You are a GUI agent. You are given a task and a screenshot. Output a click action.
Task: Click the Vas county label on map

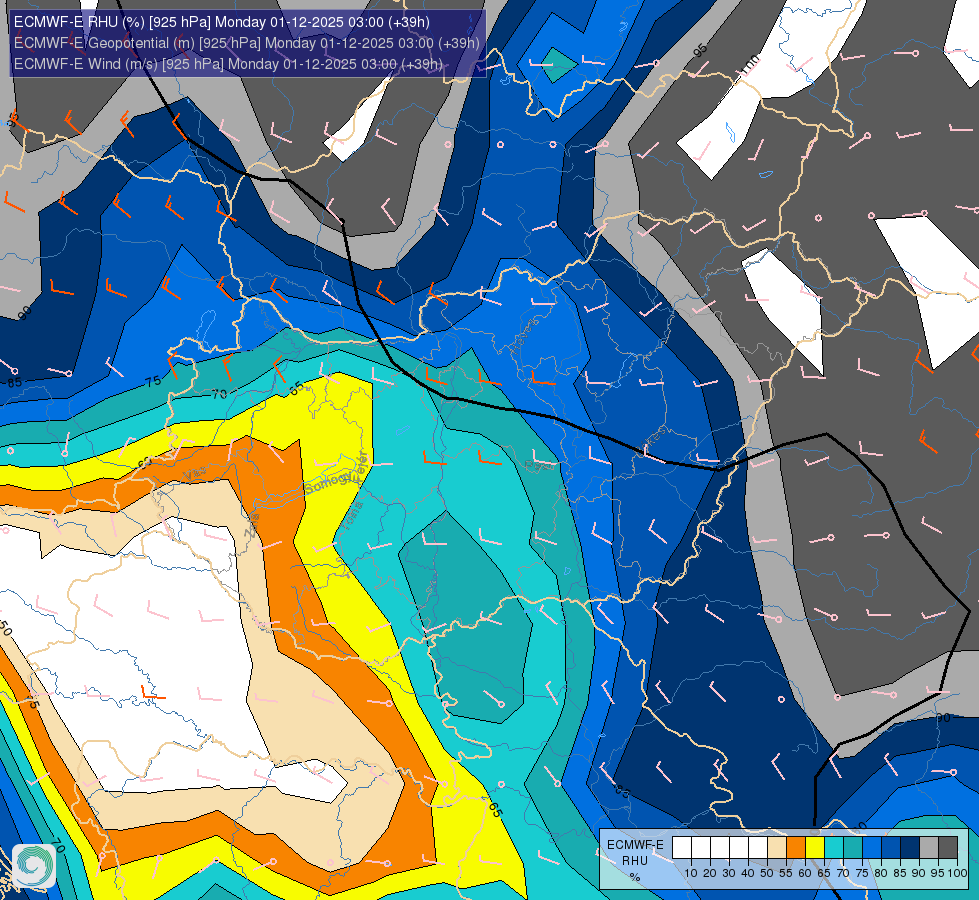tap(195, 473)
